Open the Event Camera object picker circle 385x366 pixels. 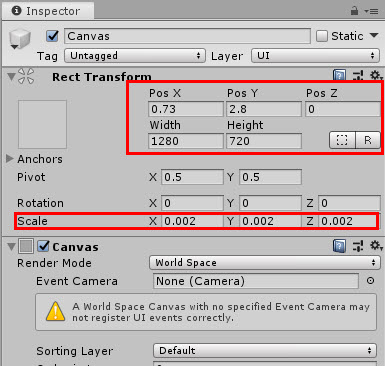point(370,281)
